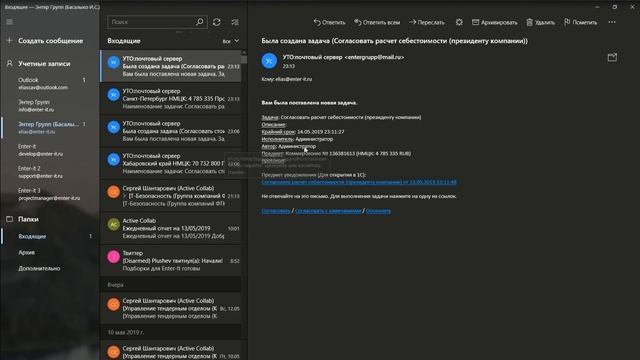Select Энтер Групп info@enter-it.ru account
640x360 pixels.
click(51, 106)
